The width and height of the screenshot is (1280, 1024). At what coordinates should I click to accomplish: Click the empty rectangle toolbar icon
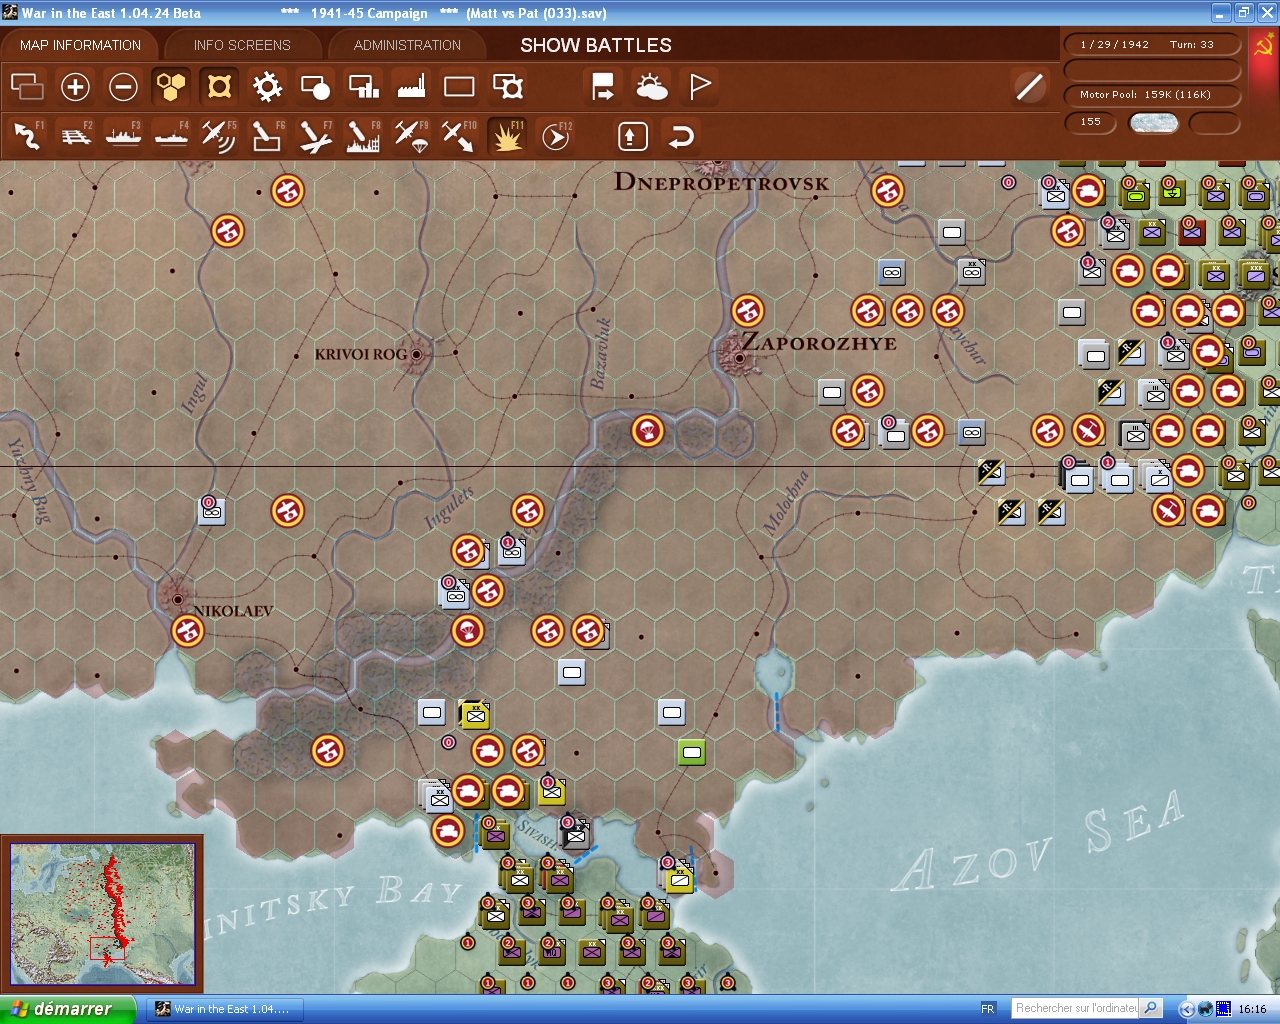459,87
